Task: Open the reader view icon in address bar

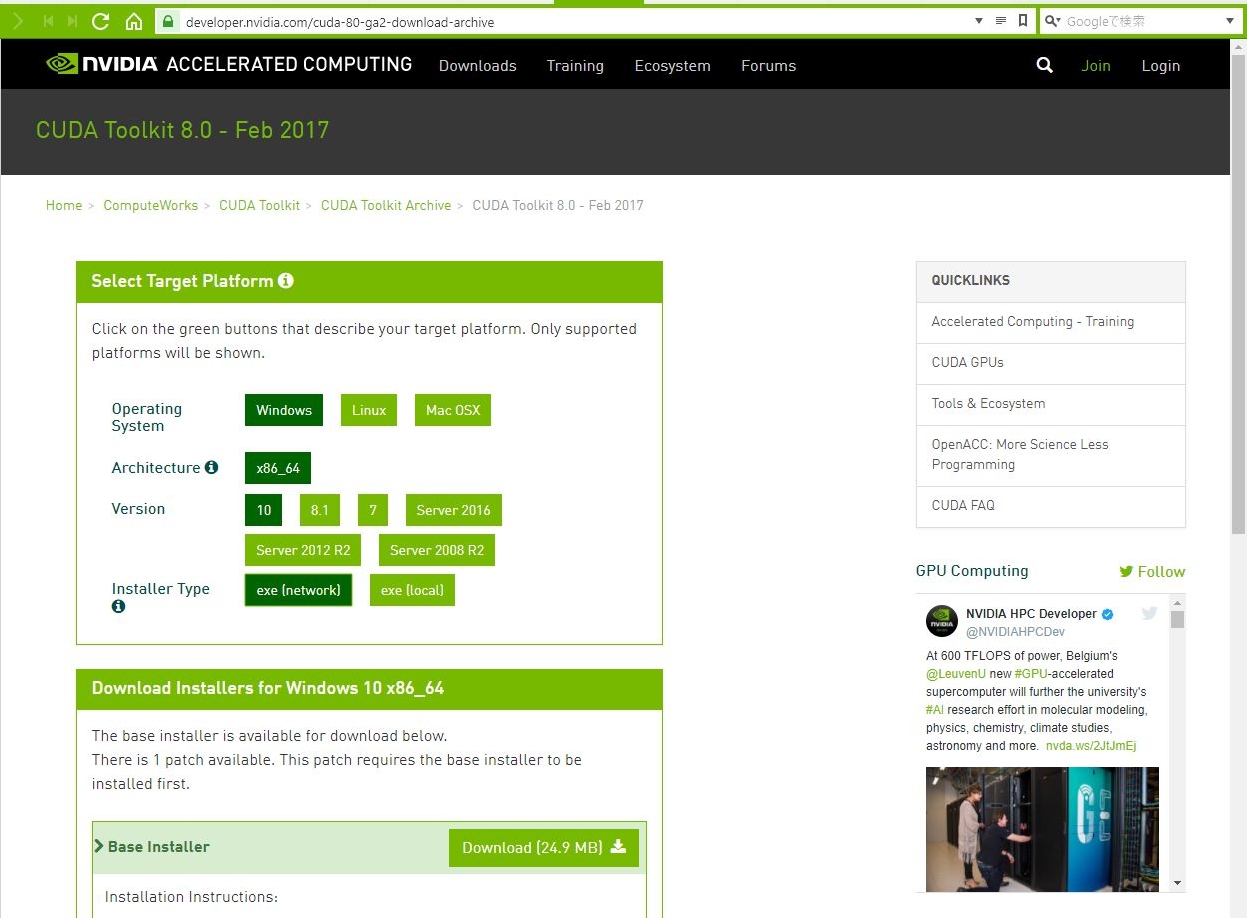Action: pyautogui.click(x=1001, y=21)
